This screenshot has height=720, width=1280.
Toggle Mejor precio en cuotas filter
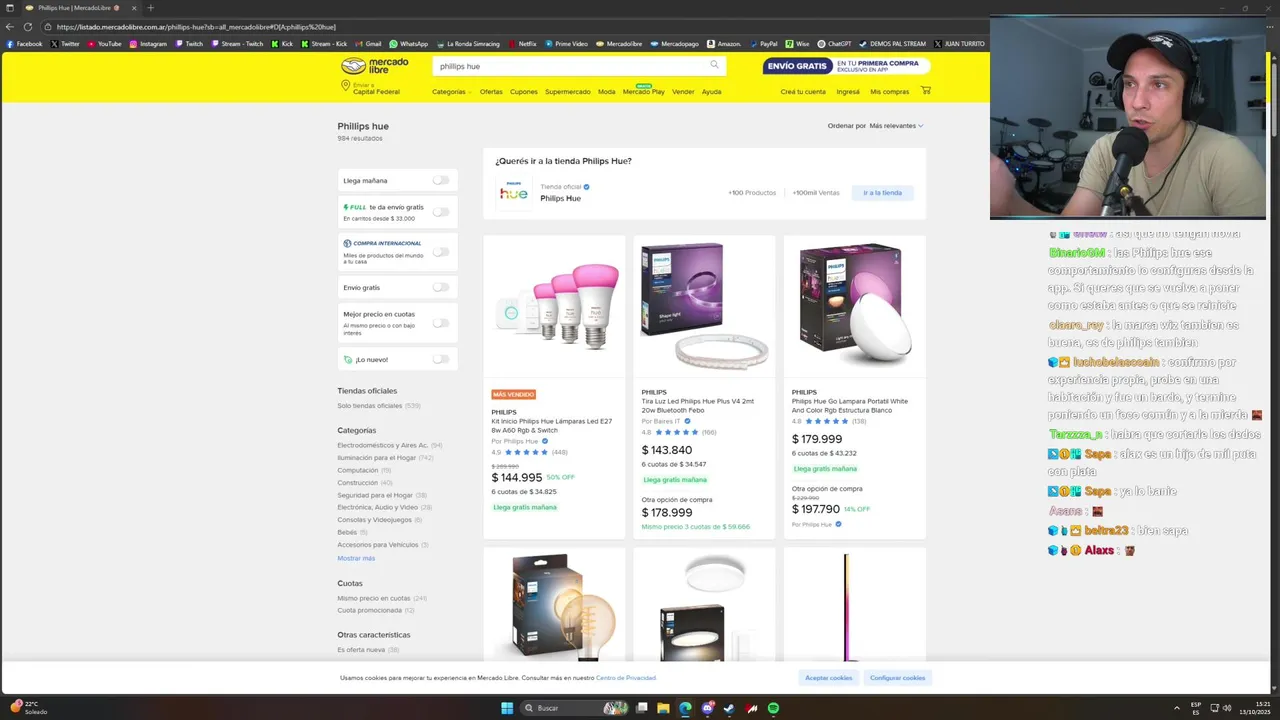440,323
